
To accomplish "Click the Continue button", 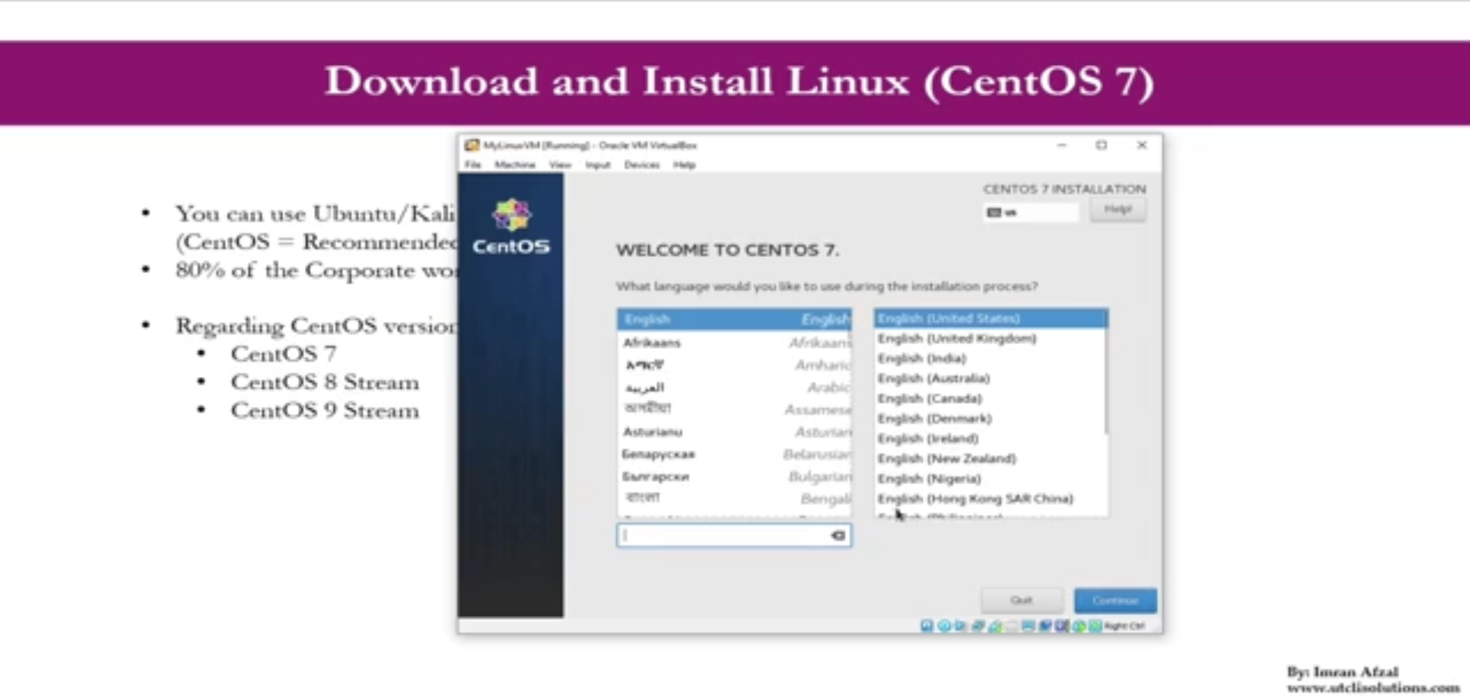I will click(x=1115, y=601).
